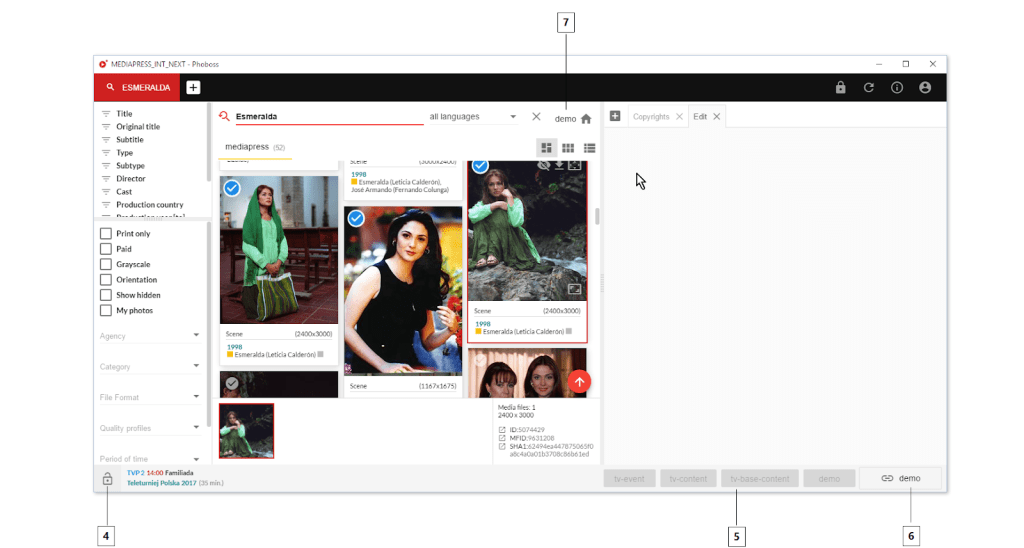The image size is (1024, 548).
Task: Expand the Agency dropdown
Action: (x=150, y=336)
